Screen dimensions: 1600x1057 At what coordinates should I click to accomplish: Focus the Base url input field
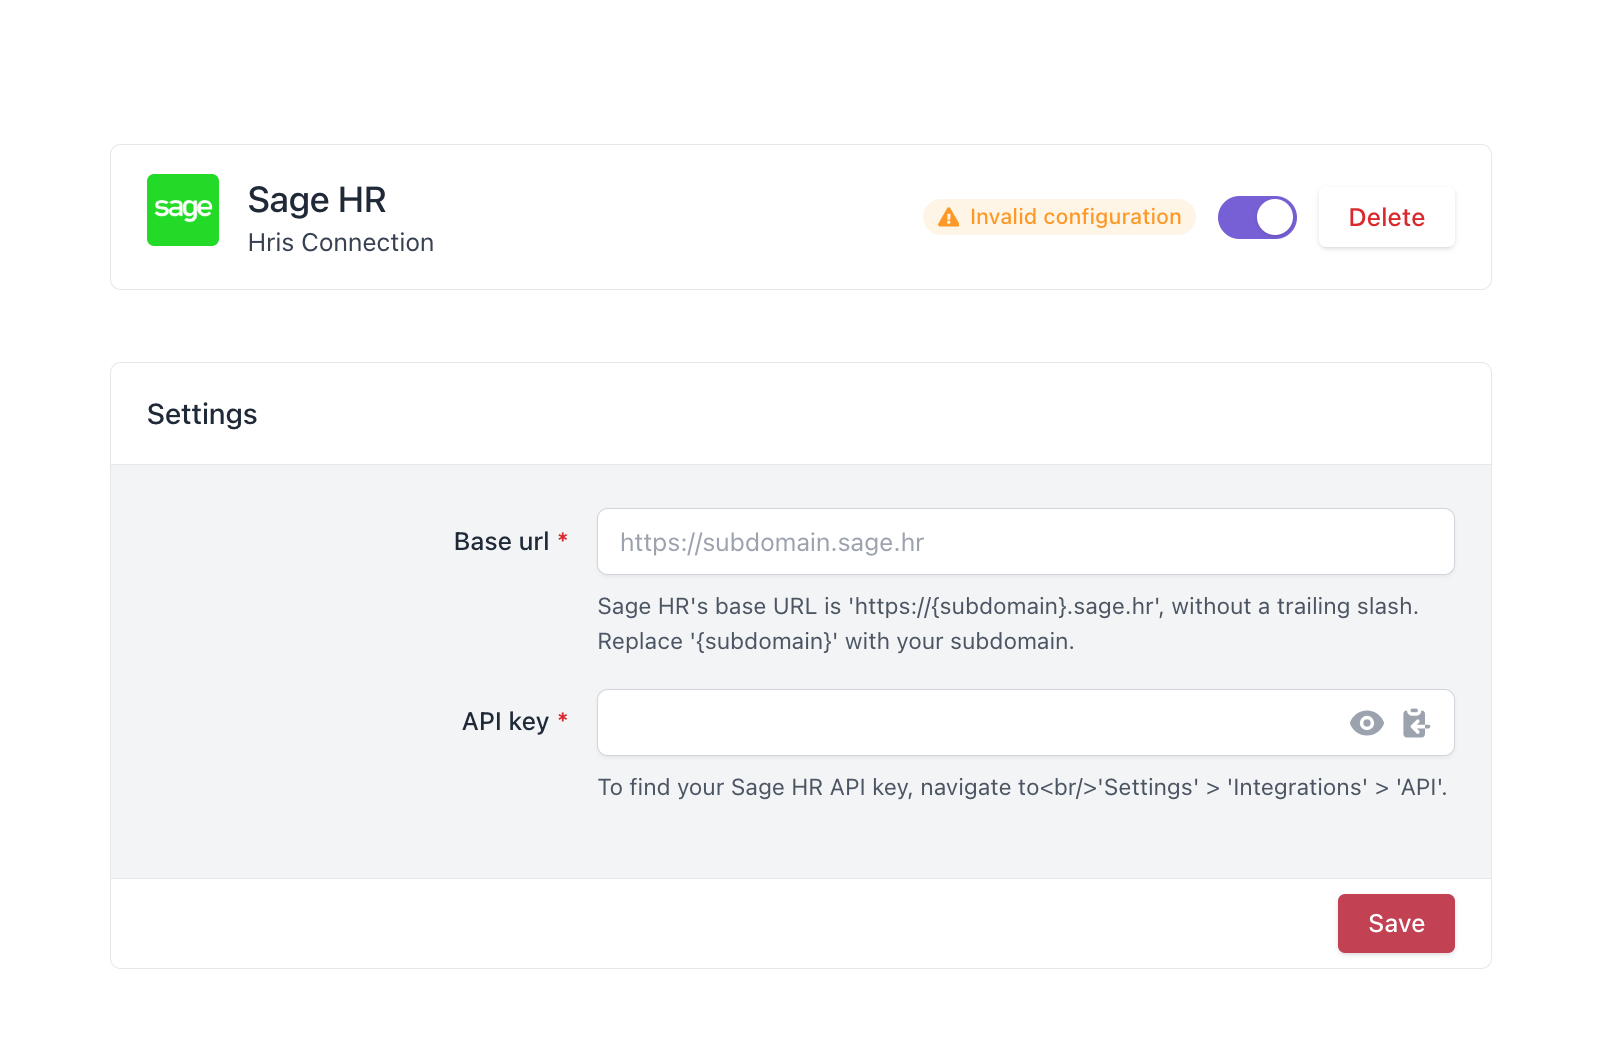[x=1025, y=542]
